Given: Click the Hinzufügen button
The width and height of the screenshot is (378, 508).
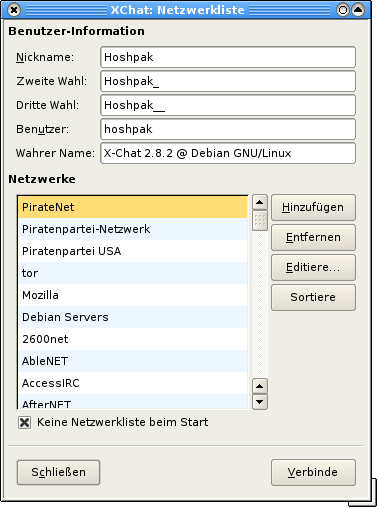Looking at the screenshot, I should (313, 207).
